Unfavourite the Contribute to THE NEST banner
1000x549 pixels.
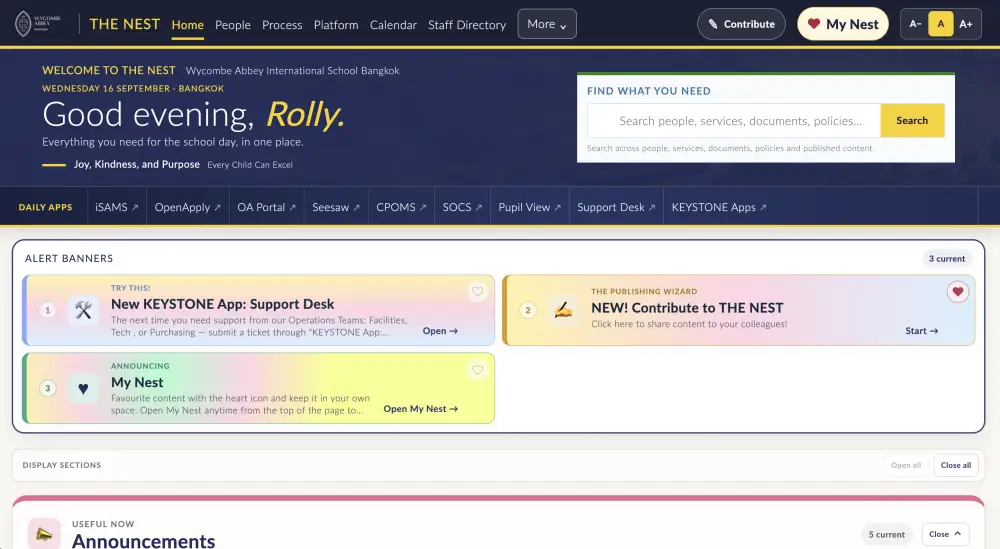tap(957, 292)
